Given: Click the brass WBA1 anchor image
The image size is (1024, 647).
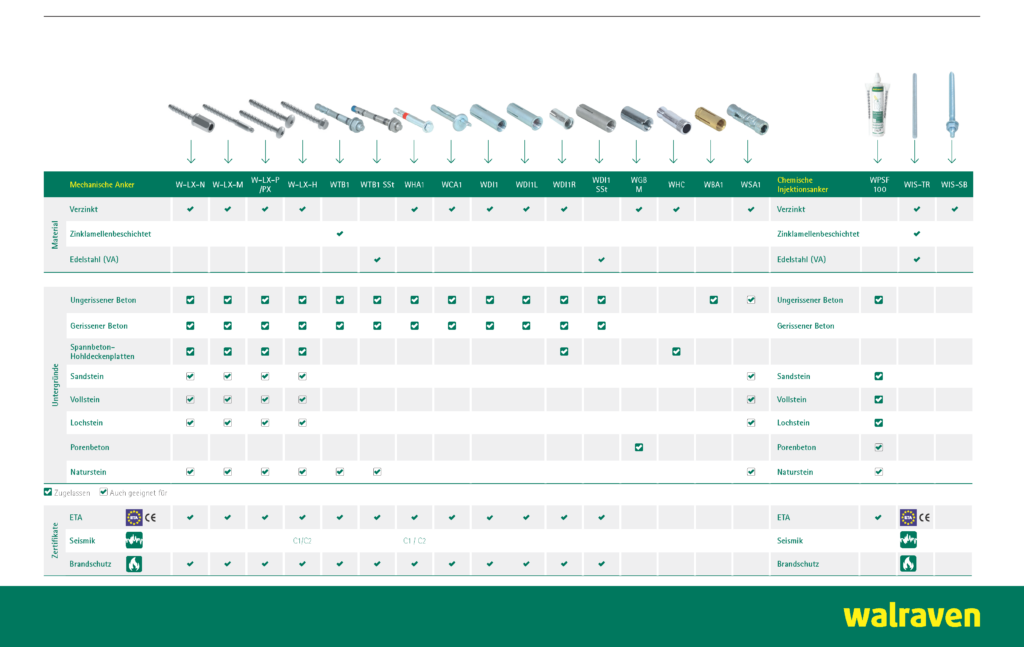Looking at the screenshot, I should click(710, 118).
